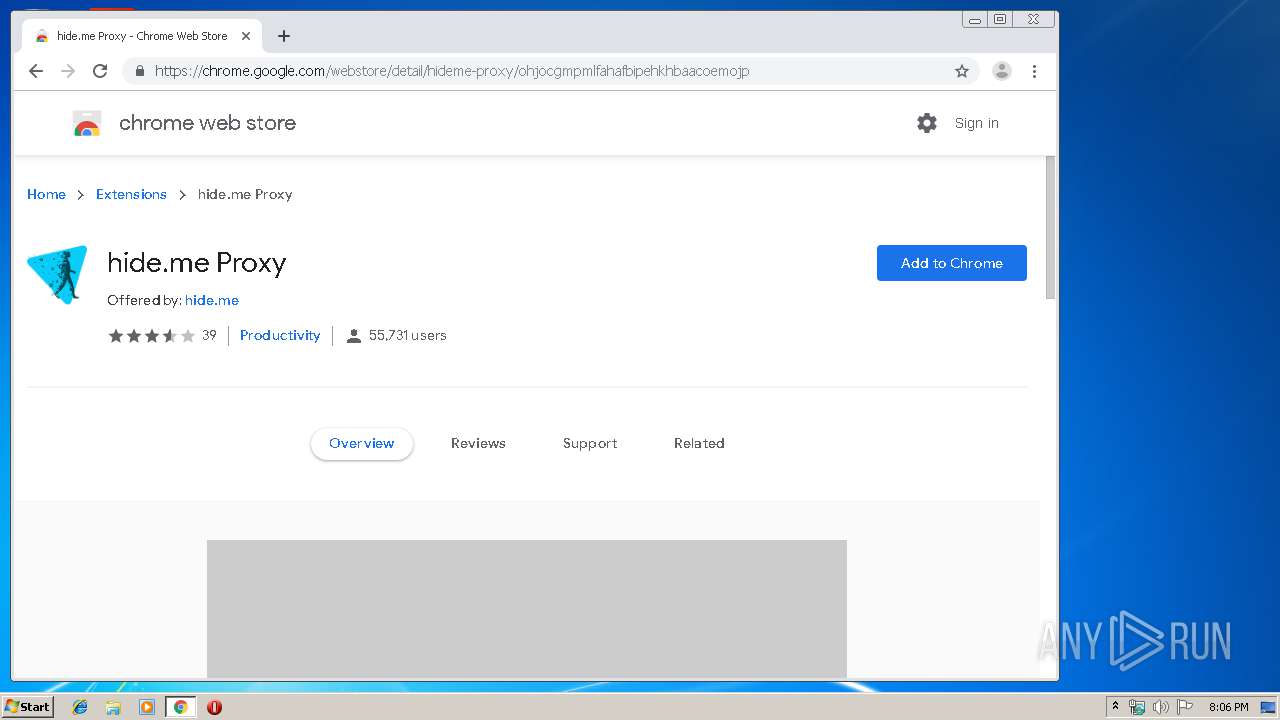Click the volume speaker tray icon
Viewport: 1280px width, 720px height.
[1160, 707]
